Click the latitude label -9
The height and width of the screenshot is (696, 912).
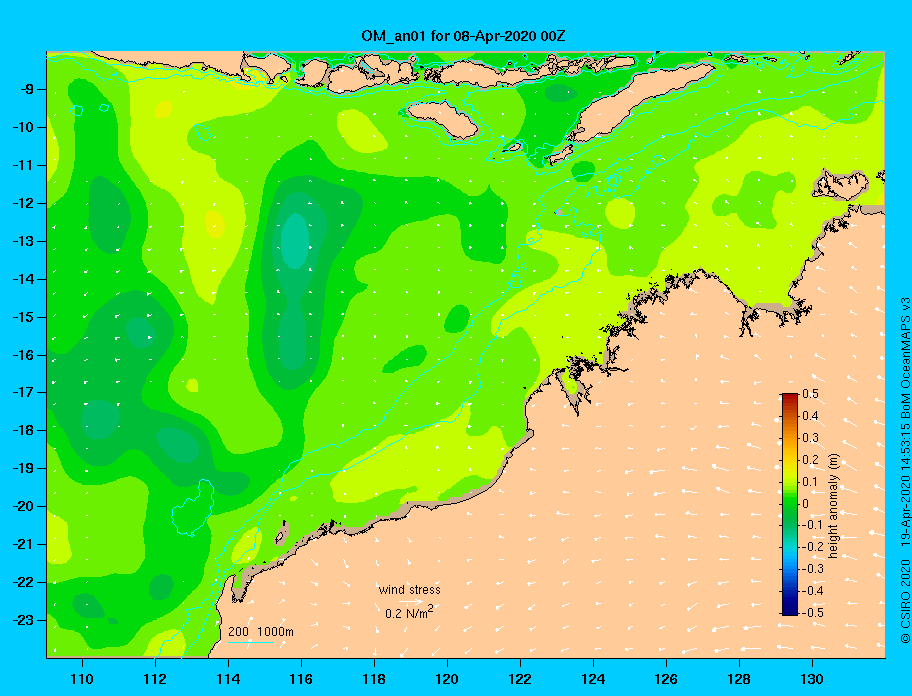pyautogui.click(x=25, y=89)
